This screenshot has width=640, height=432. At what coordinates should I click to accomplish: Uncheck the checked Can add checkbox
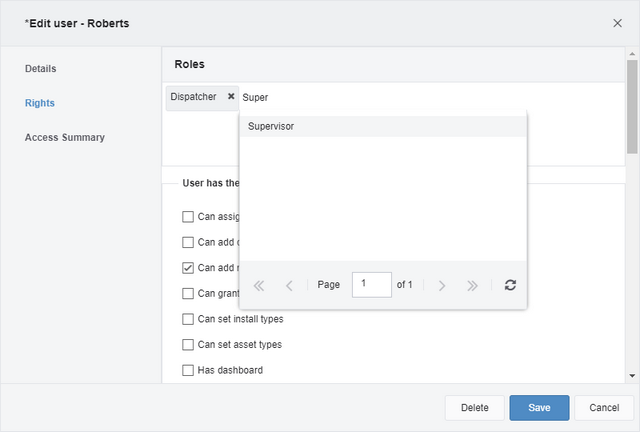click(188, 268)
